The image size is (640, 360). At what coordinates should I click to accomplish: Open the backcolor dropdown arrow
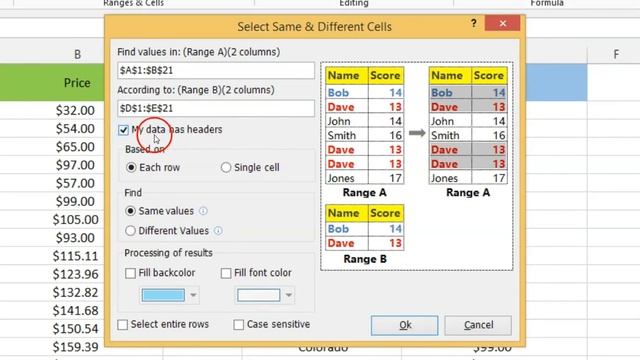pyautogui.click(x=193, y=295)
